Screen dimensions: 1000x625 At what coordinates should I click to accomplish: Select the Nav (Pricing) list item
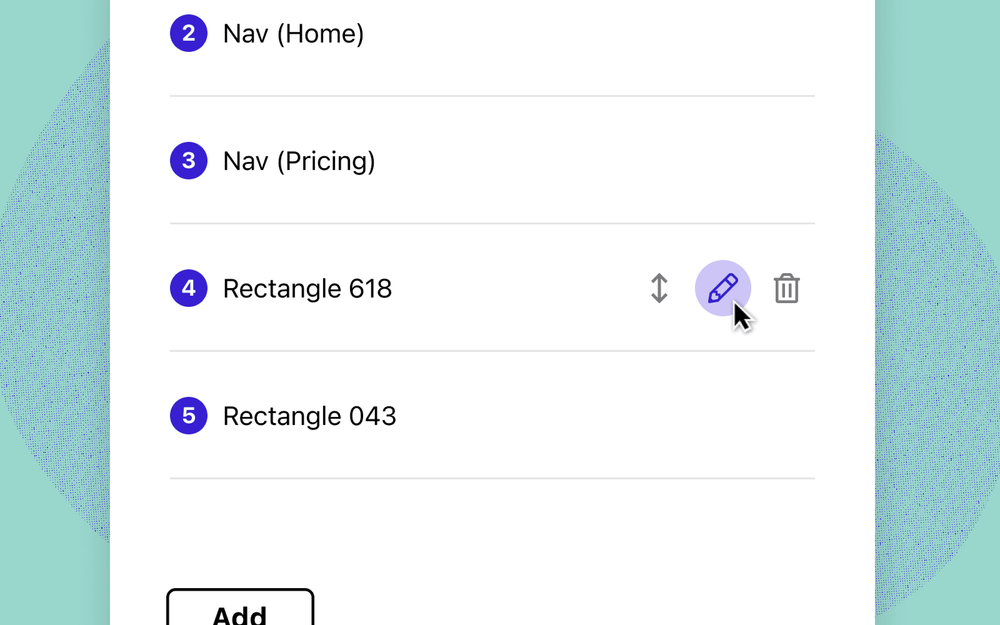pos(299,160)
